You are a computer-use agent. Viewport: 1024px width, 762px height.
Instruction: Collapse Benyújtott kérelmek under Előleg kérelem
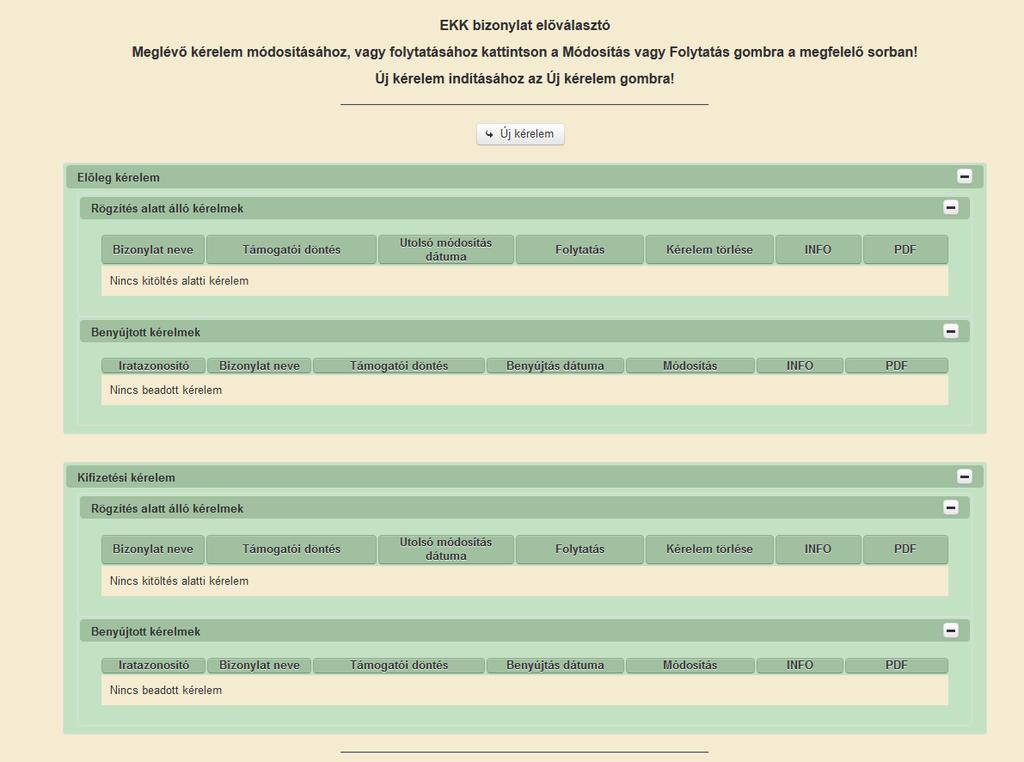point(950,331)
